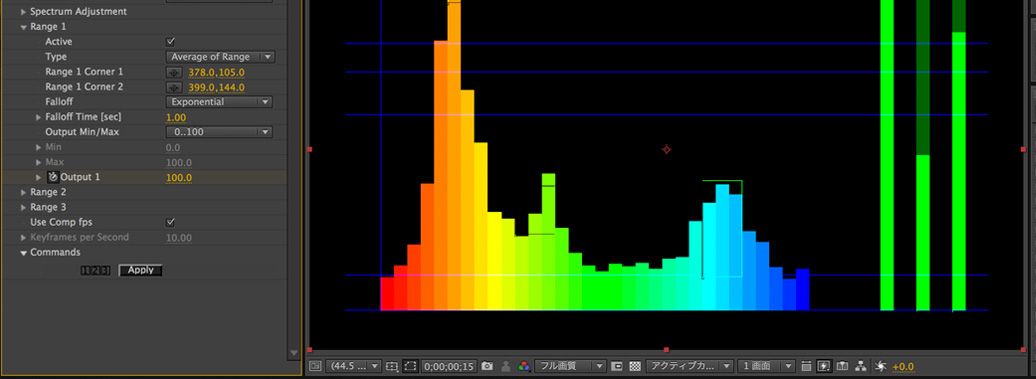Click the Keyframes per Second value 10.00
The width and height of the screenshot is (1036, 379).
pos(179,238)
